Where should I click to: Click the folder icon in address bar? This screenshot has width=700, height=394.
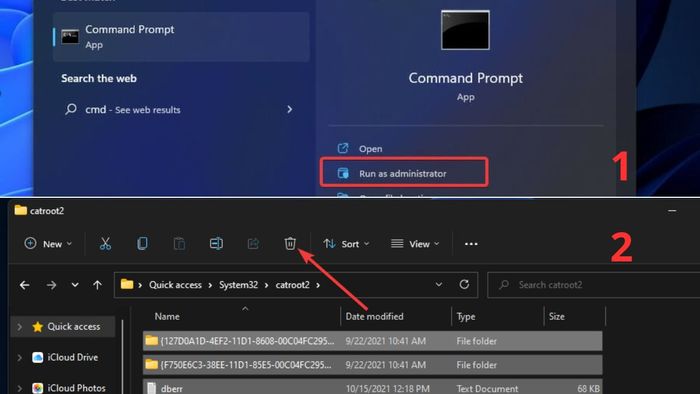127,284
